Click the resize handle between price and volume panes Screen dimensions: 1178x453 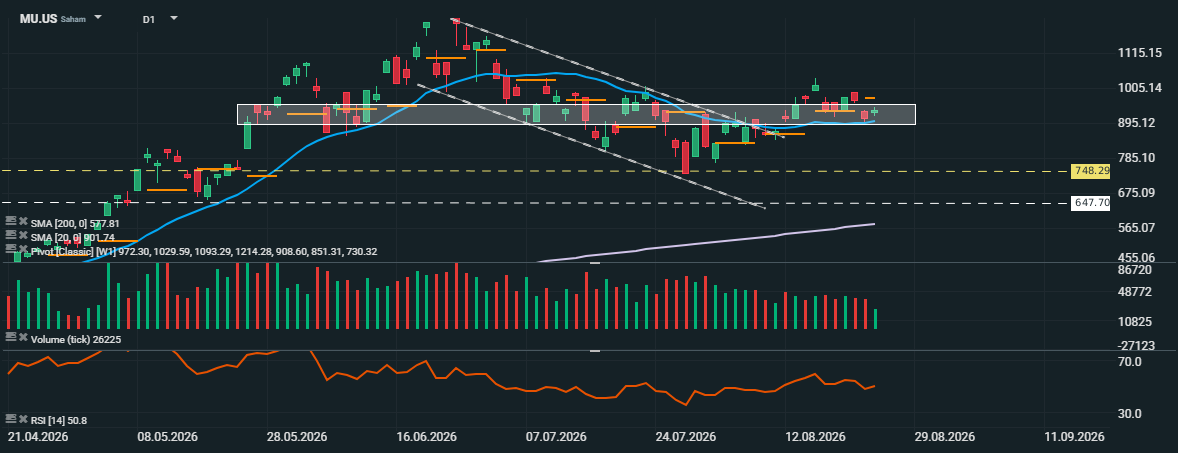tap(595, 263)
